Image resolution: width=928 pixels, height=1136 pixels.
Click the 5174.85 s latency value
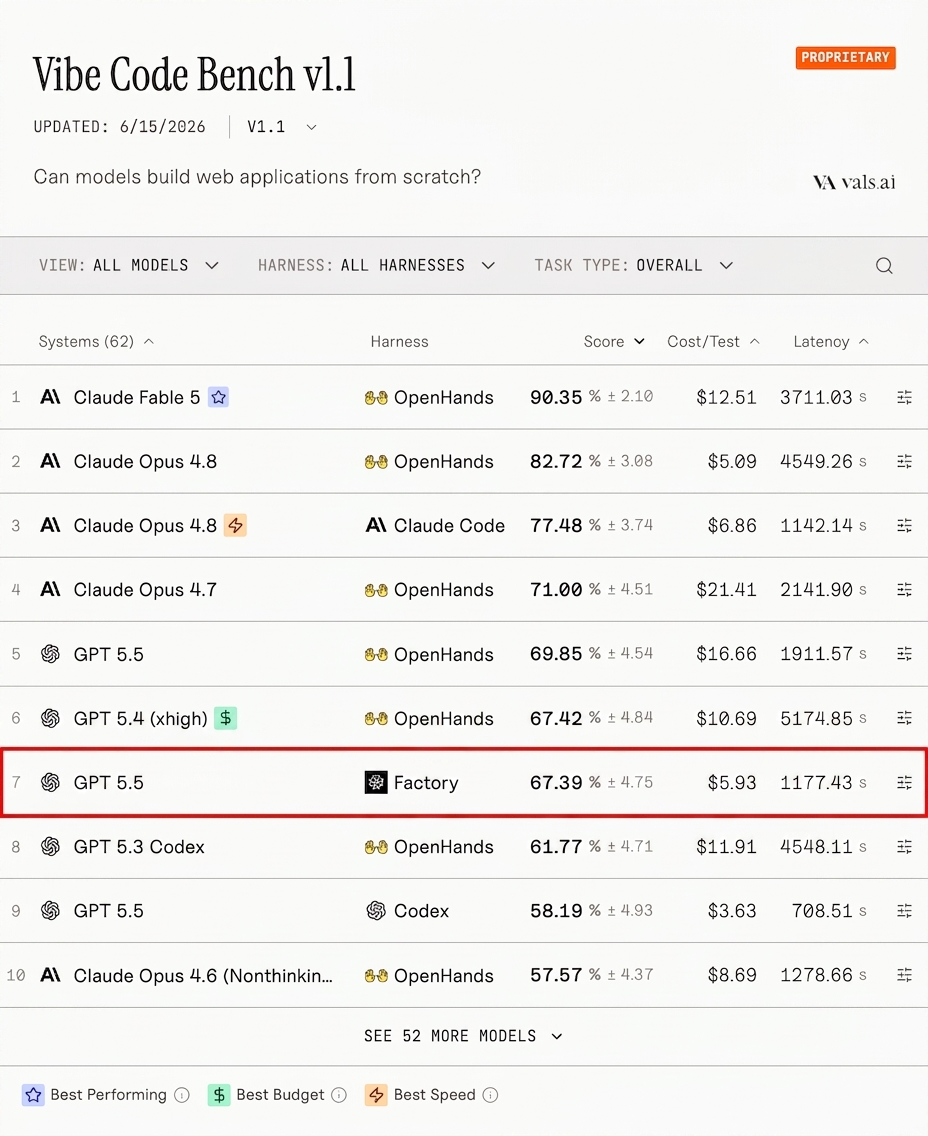(823, 718)
